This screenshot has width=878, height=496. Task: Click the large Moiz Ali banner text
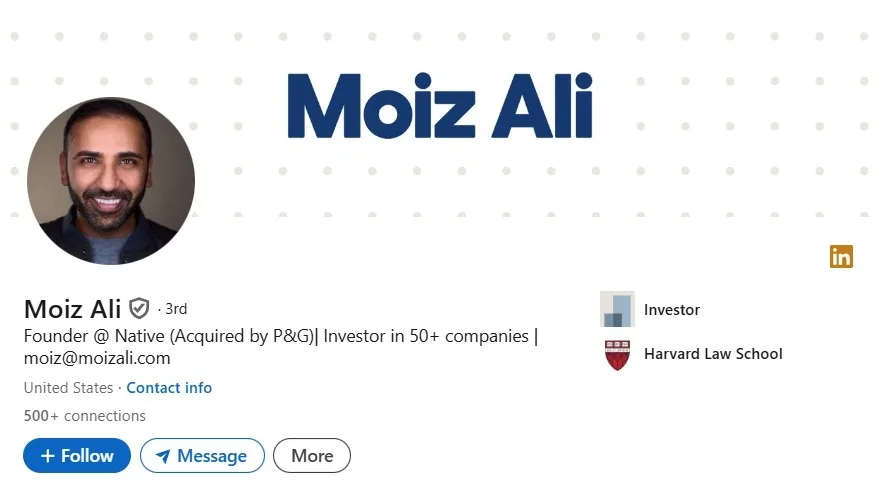tap(440, 106)
